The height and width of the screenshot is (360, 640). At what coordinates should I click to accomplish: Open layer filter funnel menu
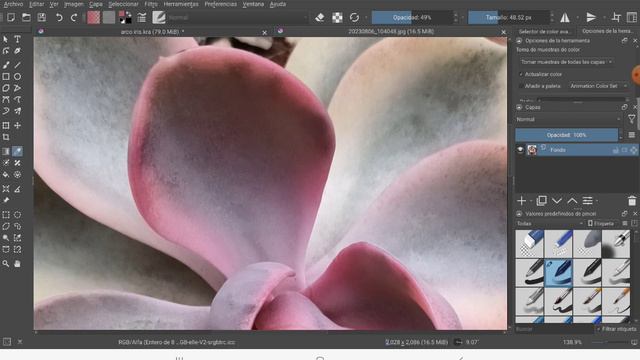(x=632, y=119)
